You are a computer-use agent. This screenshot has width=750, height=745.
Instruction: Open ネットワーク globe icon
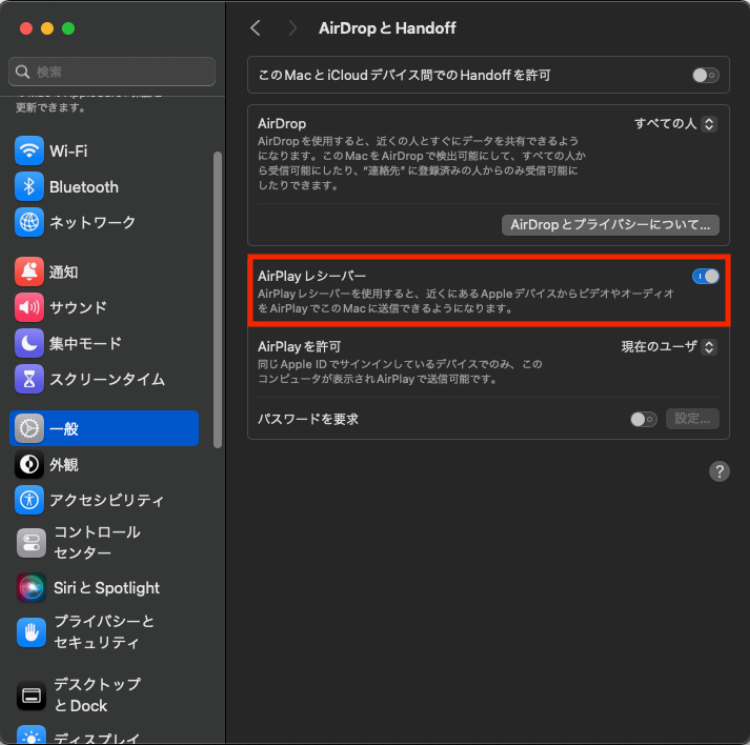(x=29, y=222)
